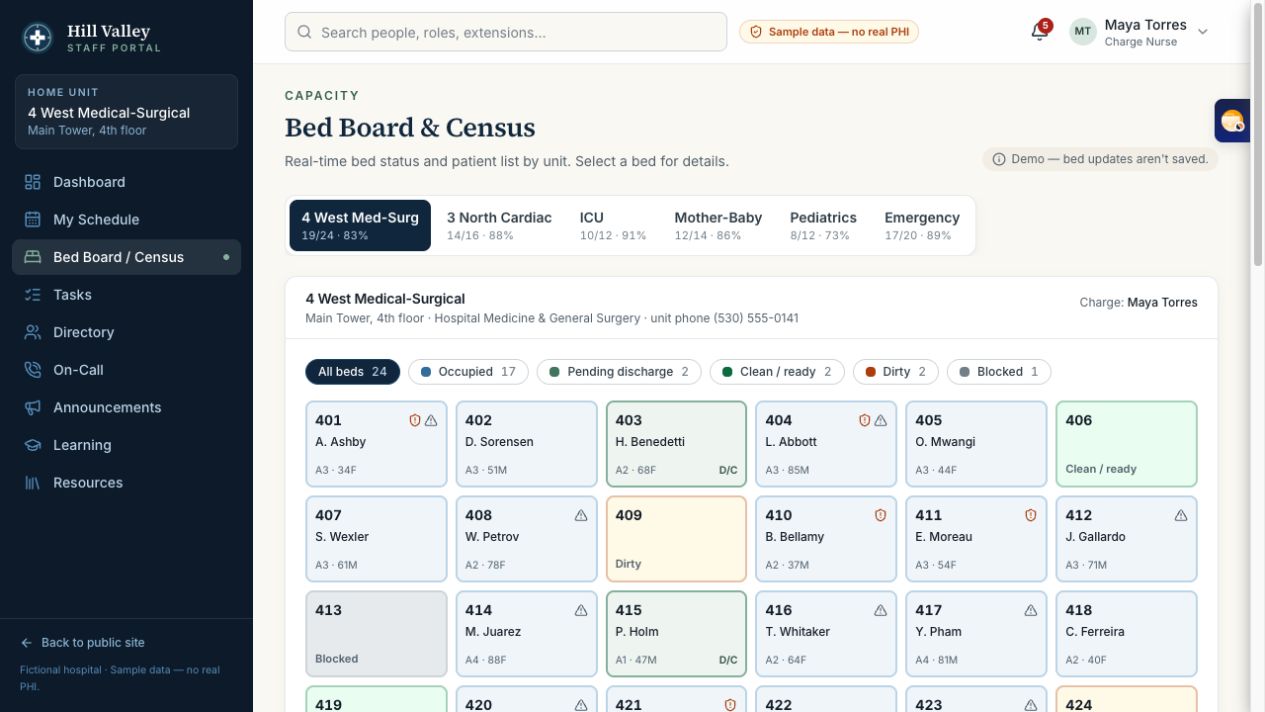Open Dashboard from sidebar
Viewport: 1265px width, 712px height.
tap(126, 182)
